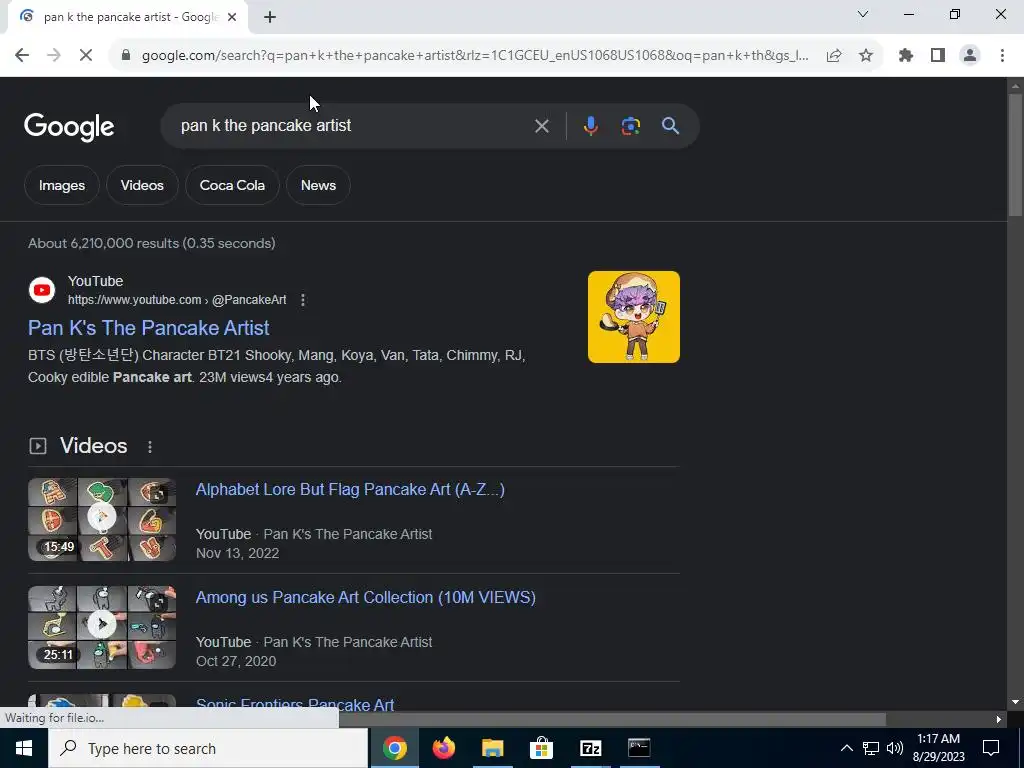Share this page via share icon
Image resolution: width=1024 pixels, height=768 pixels.
pos(834,56)
